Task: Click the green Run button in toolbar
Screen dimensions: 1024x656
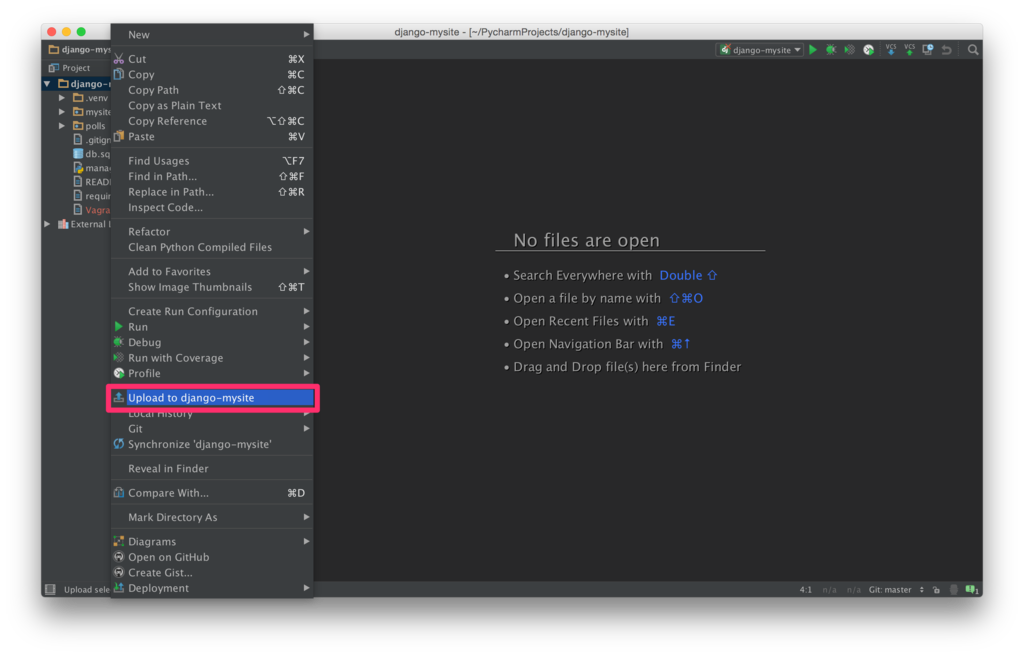Action: click(x=813, y=50)
